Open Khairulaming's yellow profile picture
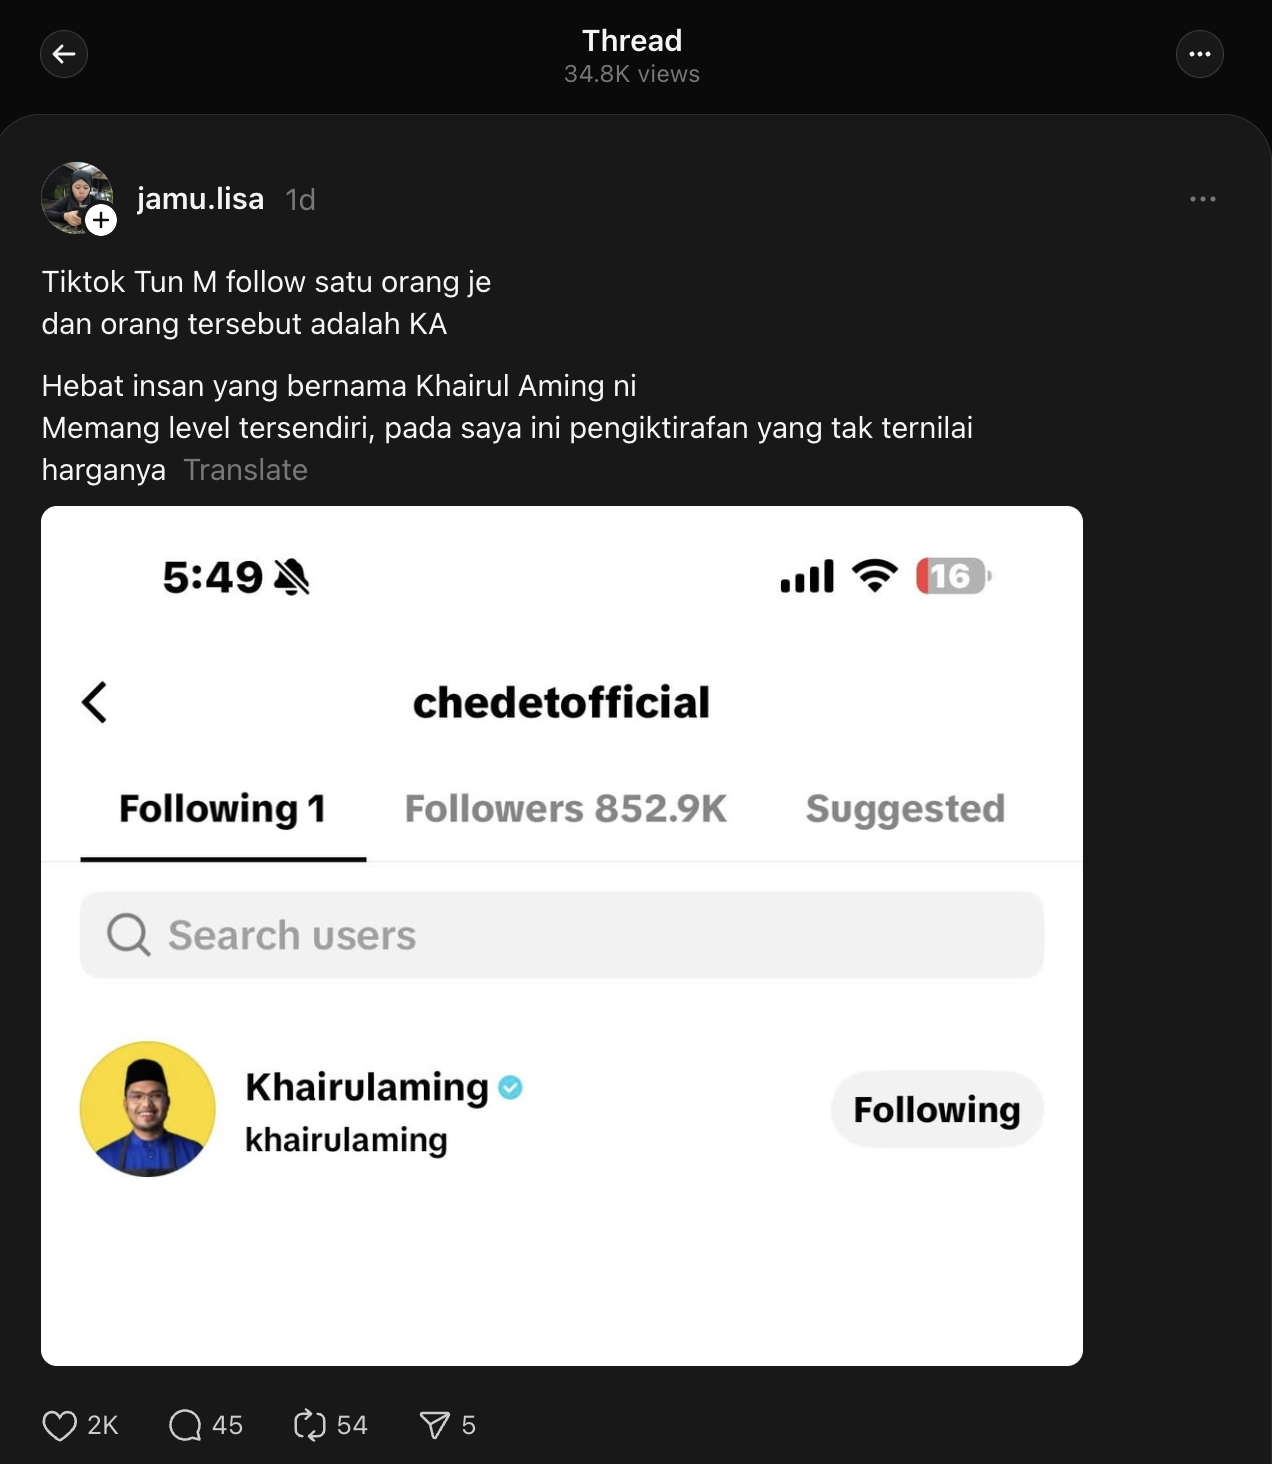 click(148, 1109)
